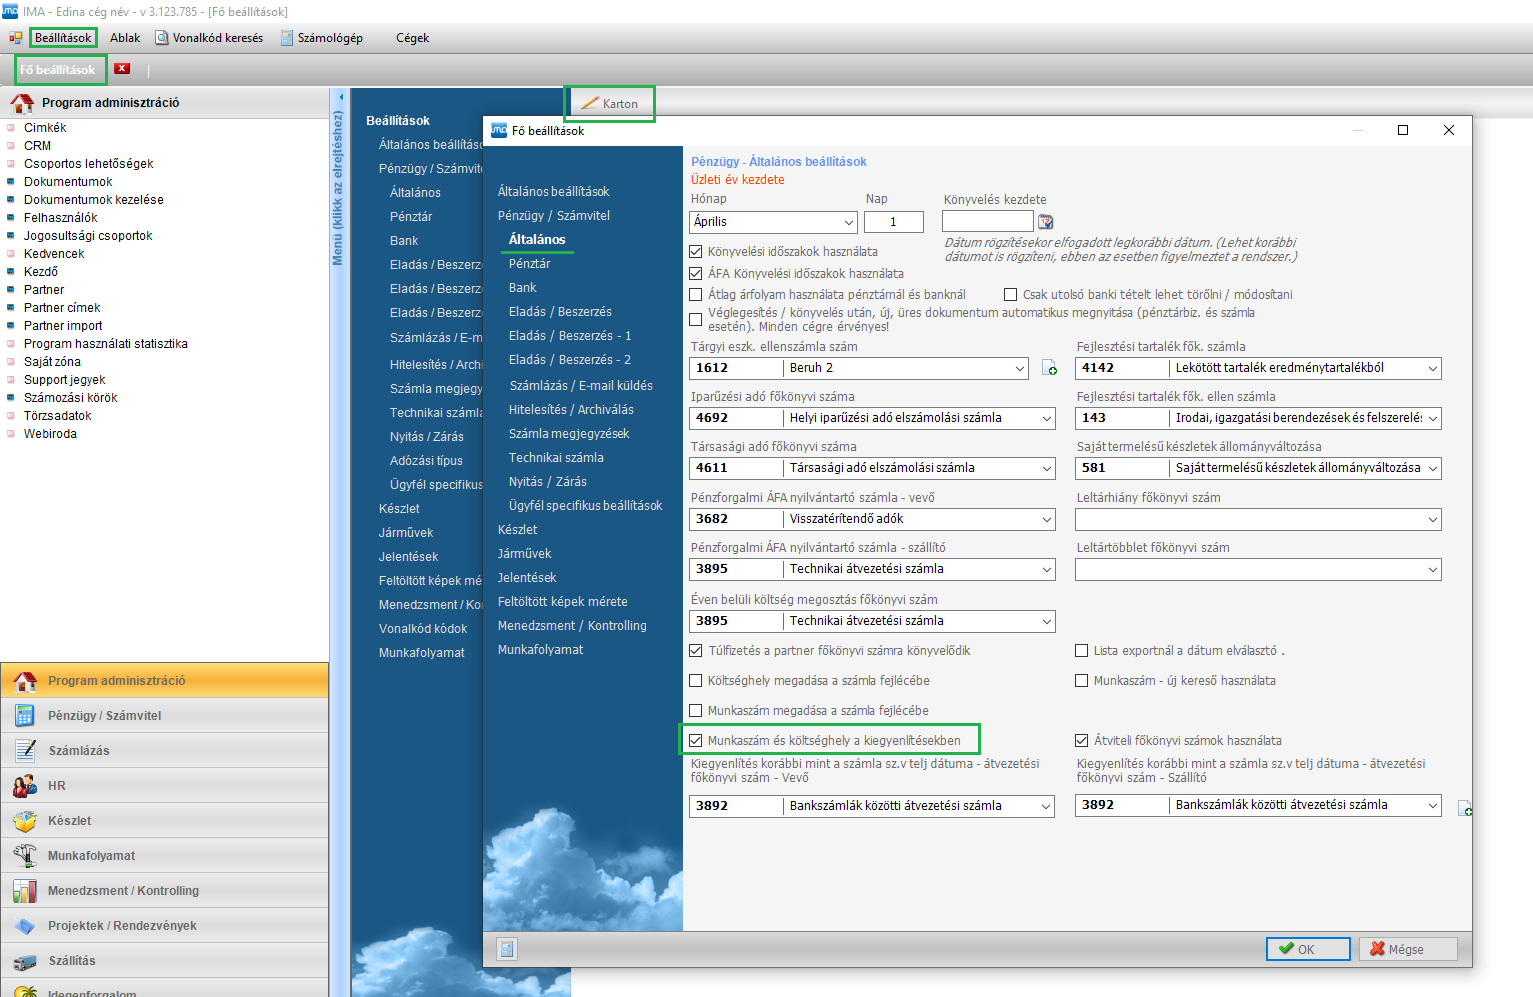Click the Karton pencil button
Image resolution: width=1533 pixels, height=997 pixels.
[610, 104]
